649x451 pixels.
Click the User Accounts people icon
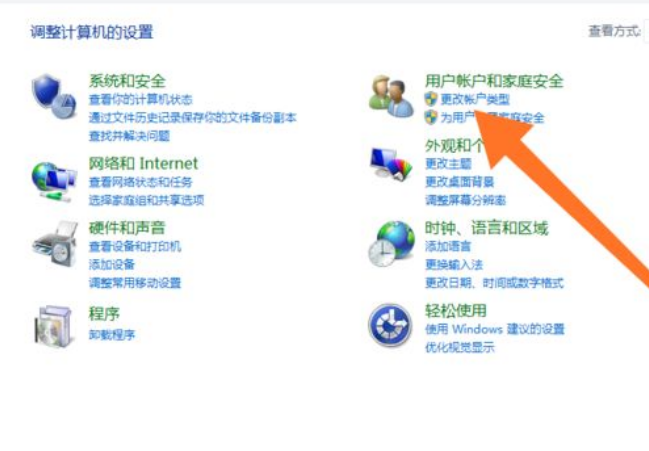tap(391, 96)
